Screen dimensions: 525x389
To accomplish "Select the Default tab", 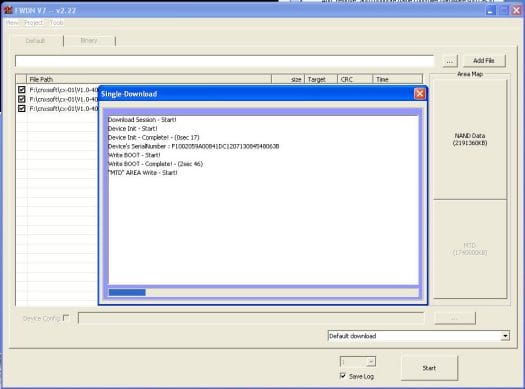I will coord(35,41).
